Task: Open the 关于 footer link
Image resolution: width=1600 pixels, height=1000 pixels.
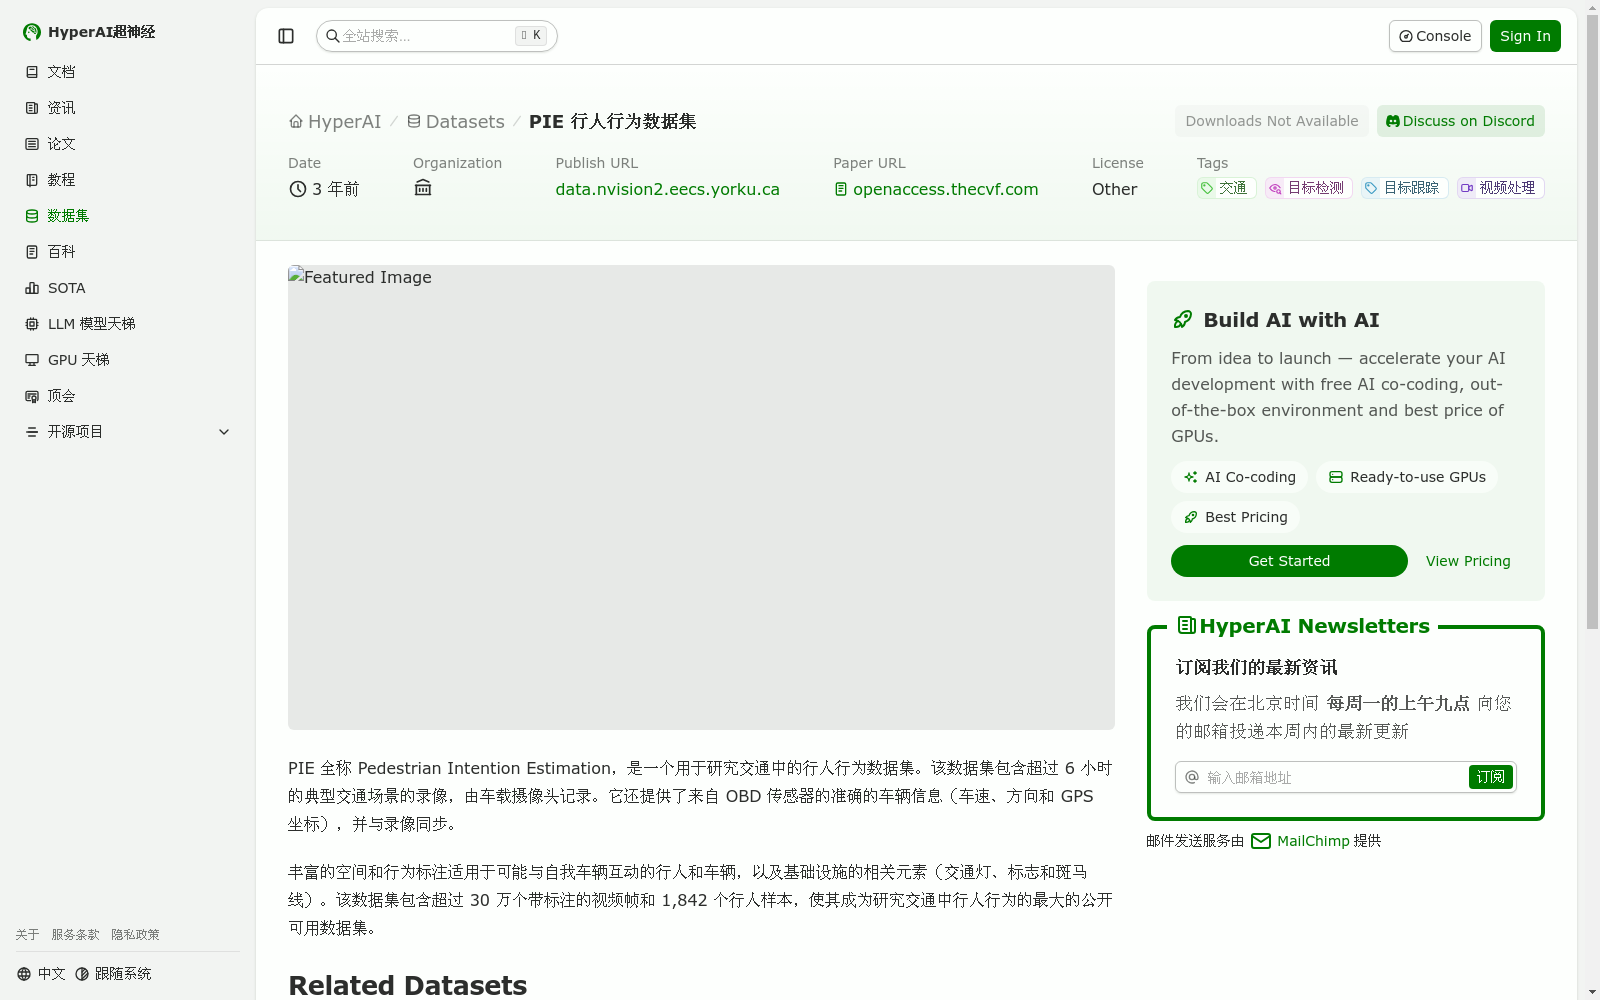Action: [x=27, y=934]
